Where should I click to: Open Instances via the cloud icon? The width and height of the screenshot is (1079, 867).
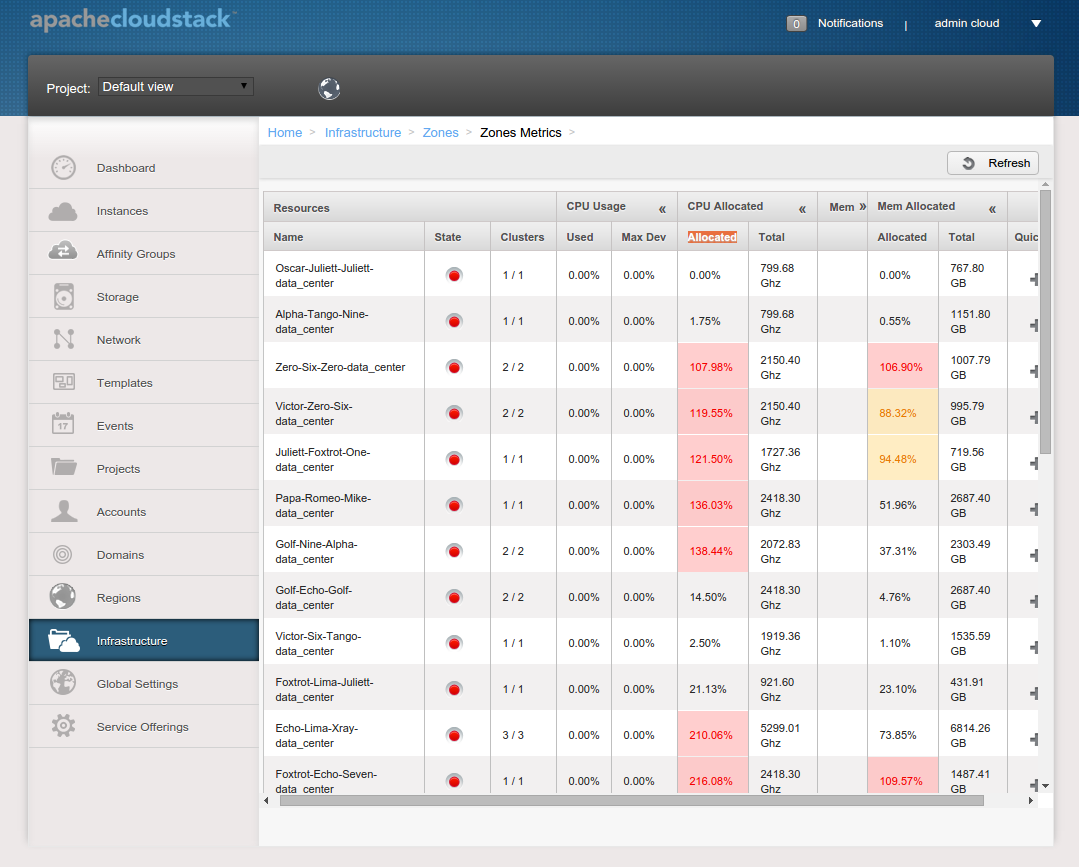tap(63, 211)
